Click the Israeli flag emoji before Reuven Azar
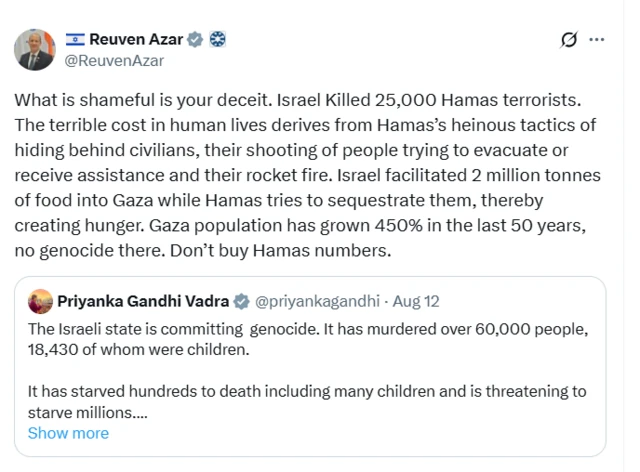The height and width of the screenshot is (472, 640). pyautogui.click(x=75, y=40)
